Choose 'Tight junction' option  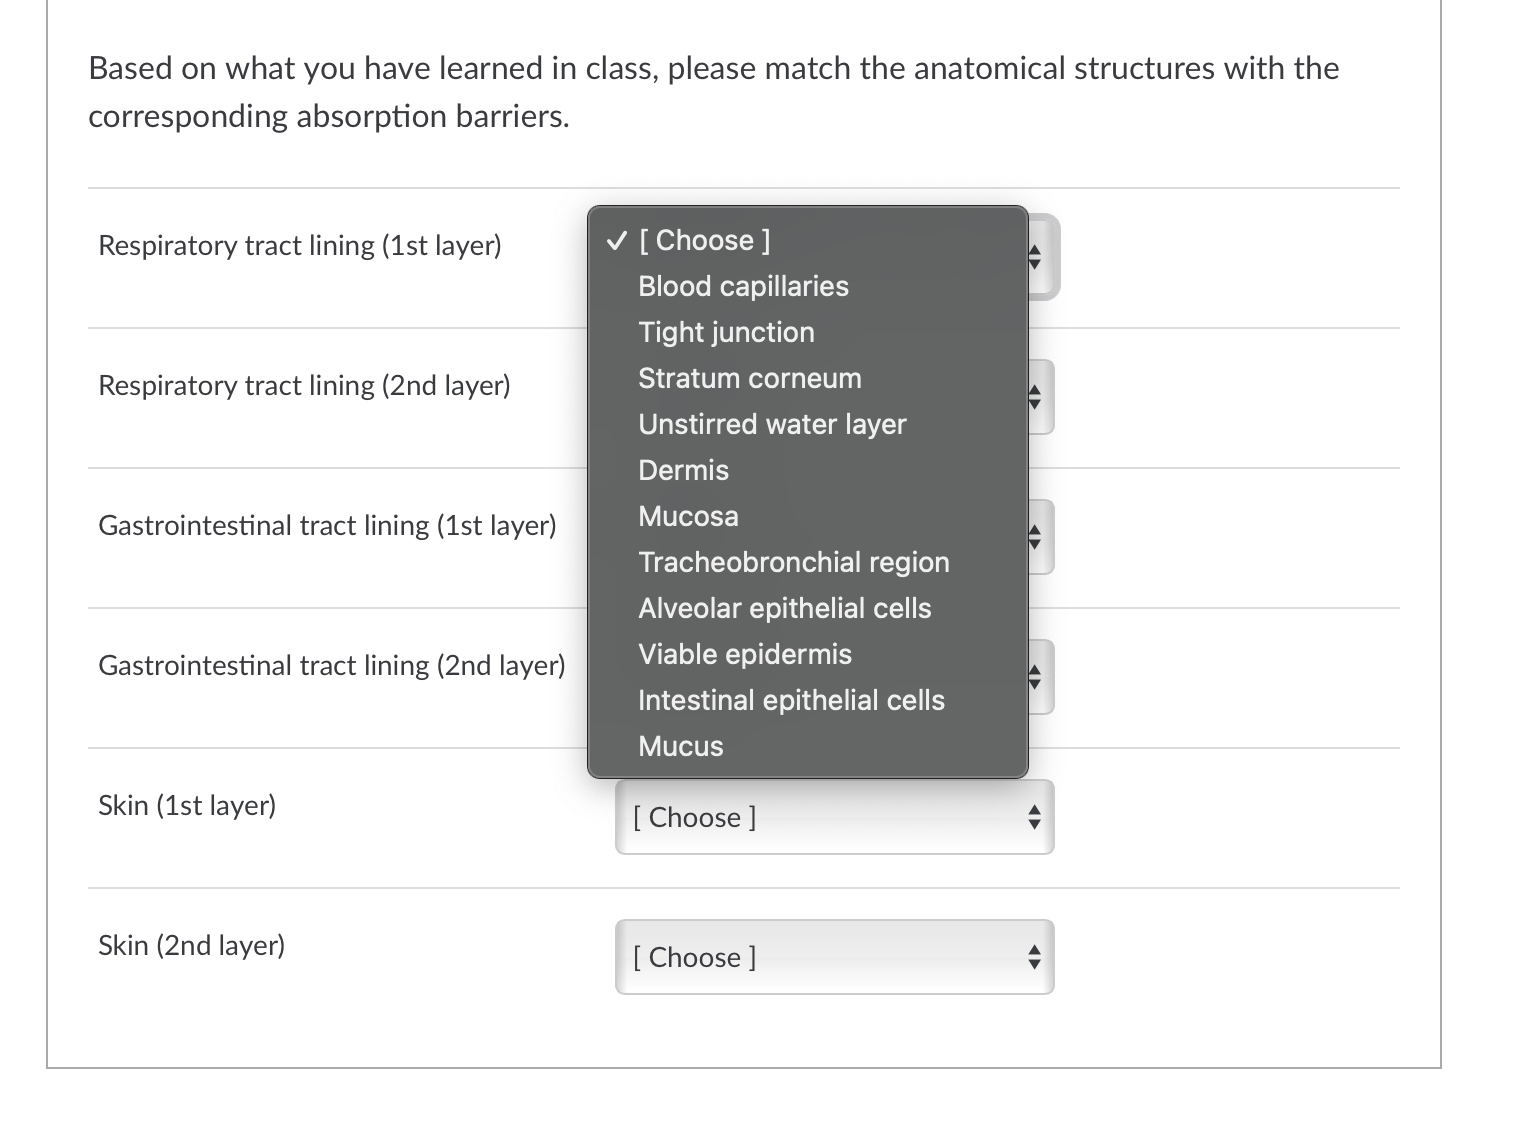tap(726, 332)
